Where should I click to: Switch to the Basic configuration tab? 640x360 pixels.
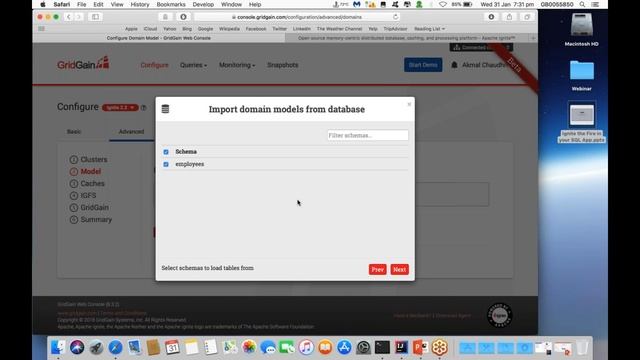tap(74, 131)
